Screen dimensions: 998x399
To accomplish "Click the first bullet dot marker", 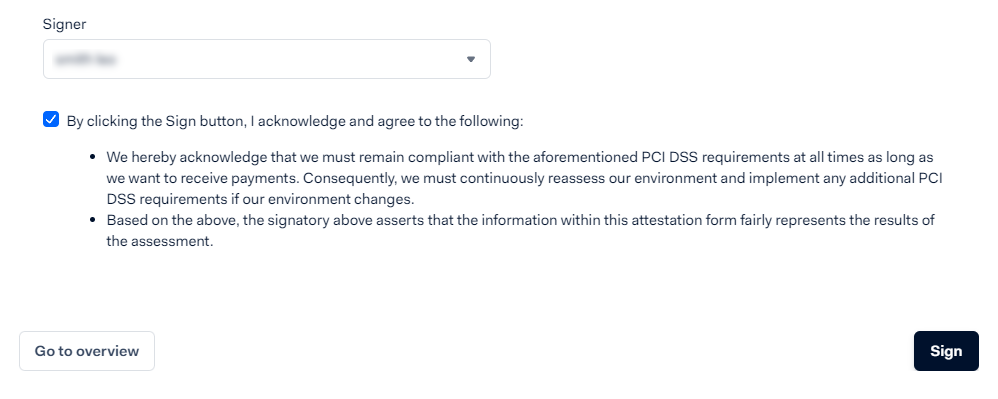I will pyautogui.click(x=93, y=157).
